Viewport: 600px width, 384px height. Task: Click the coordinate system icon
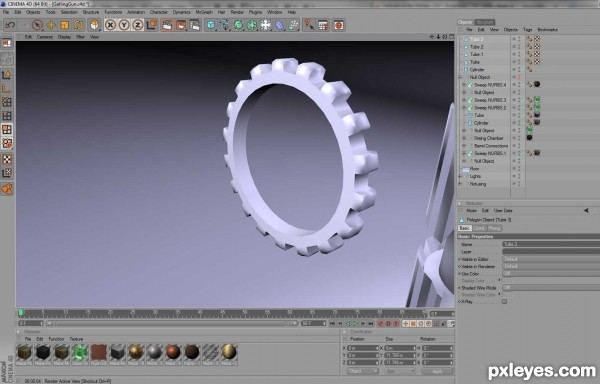point(152,25)
